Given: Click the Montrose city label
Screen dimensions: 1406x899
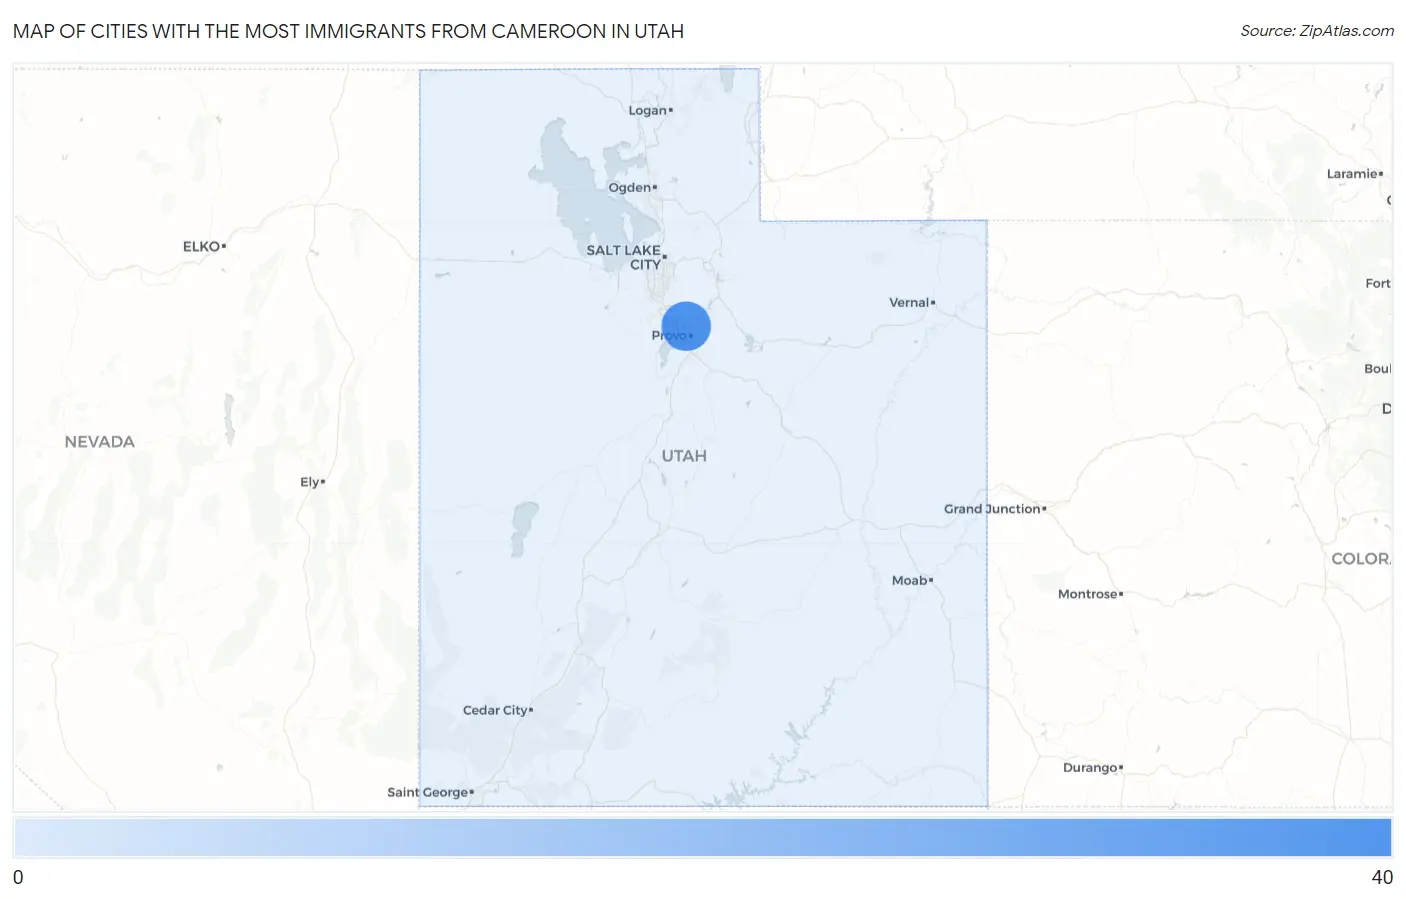Looking at the screenshot, I should point(1090,594).
